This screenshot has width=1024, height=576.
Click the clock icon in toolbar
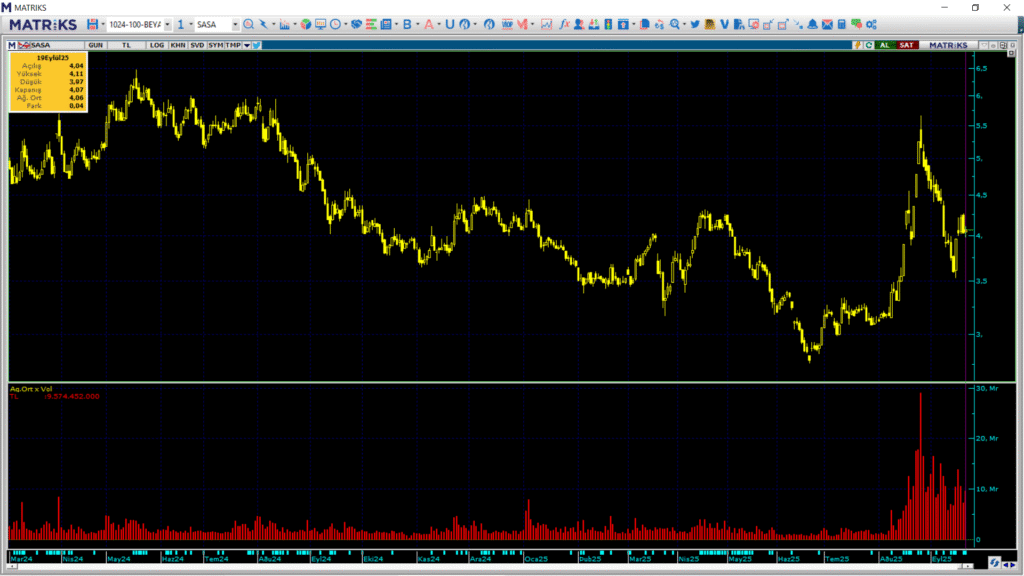point(334,24)
